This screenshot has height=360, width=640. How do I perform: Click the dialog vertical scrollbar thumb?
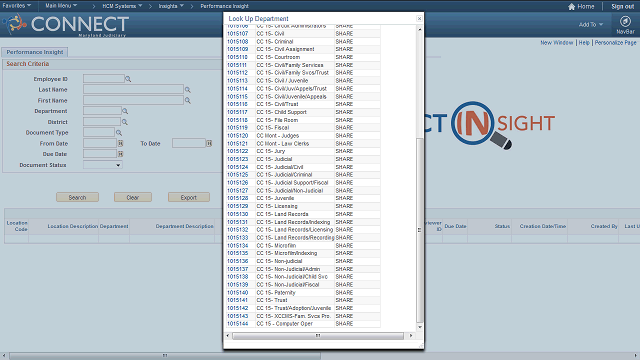coord(420,230)
